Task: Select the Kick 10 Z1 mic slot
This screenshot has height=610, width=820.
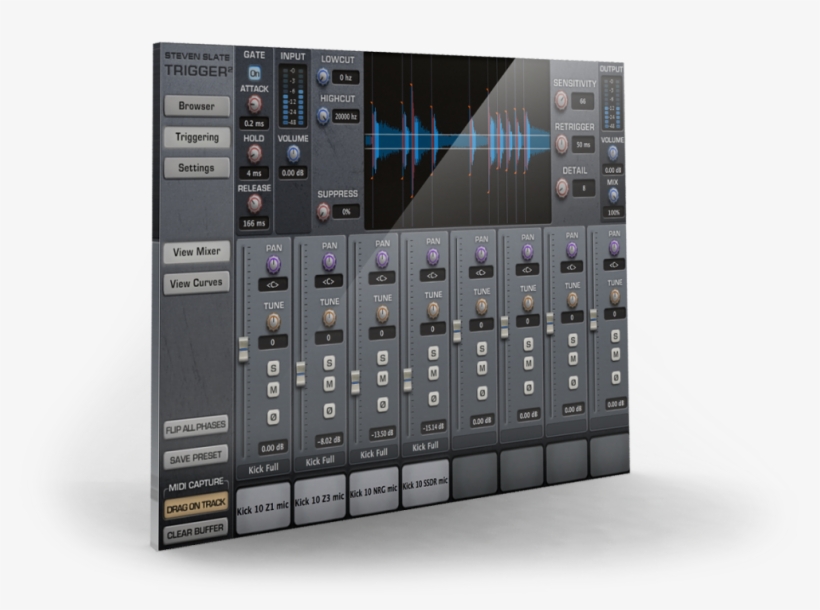Action: (x=263, y=507)
